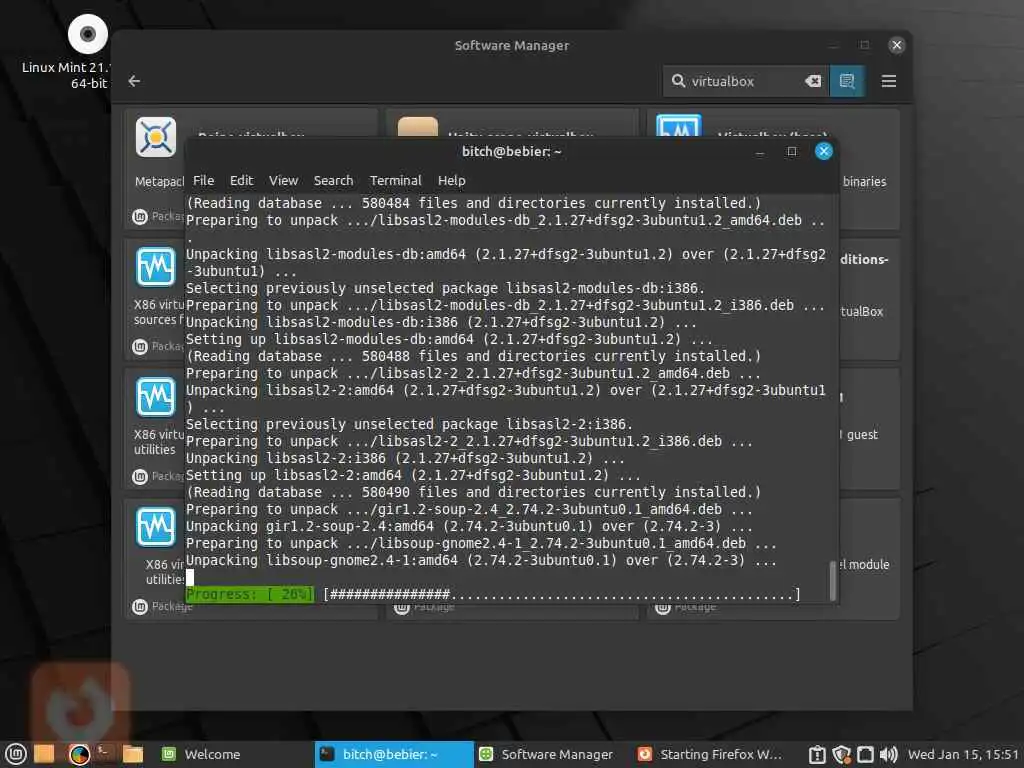Image resolution: width=1024 pixels, height=768 pixels.
Task: Open the Terminal menu in menu bar
Action: (395, 180)
